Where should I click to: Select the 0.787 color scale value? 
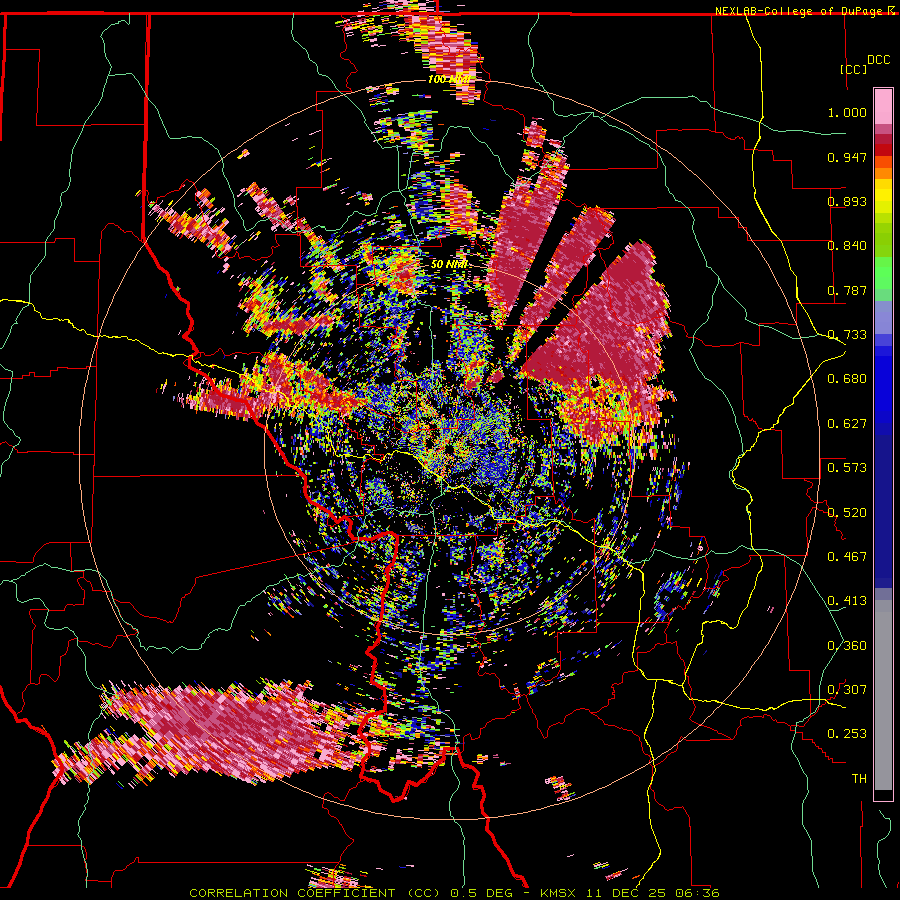847,290
